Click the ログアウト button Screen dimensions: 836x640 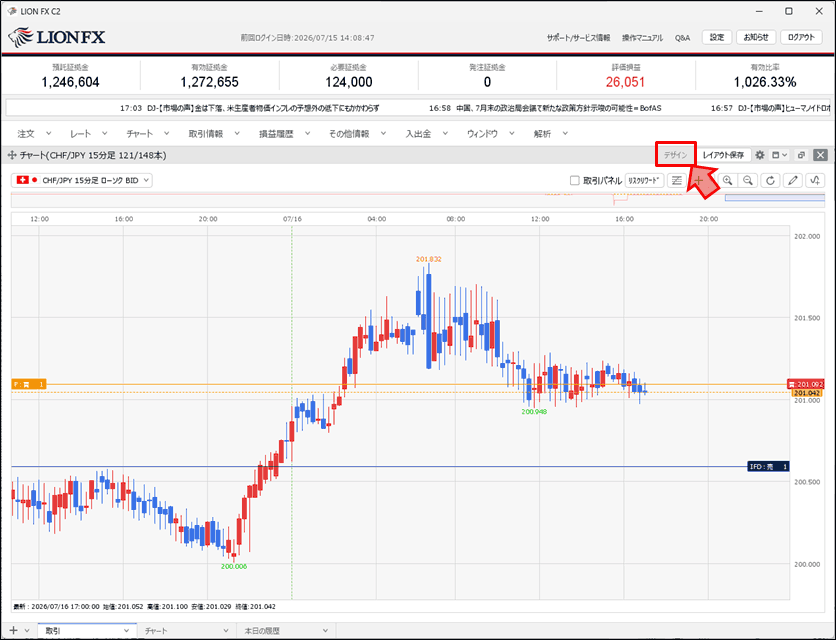pyautogui.click(x=801, y=37)
